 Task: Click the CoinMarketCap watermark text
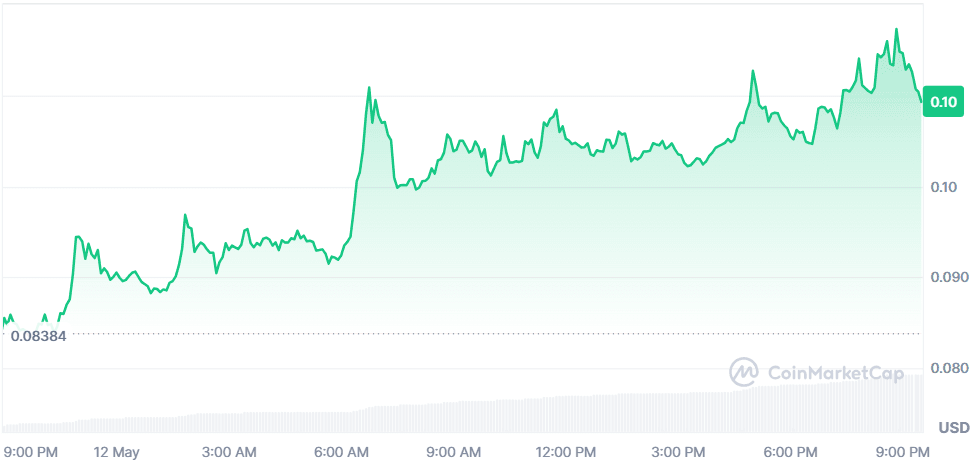pyautogui.click(x=834, y=373)
